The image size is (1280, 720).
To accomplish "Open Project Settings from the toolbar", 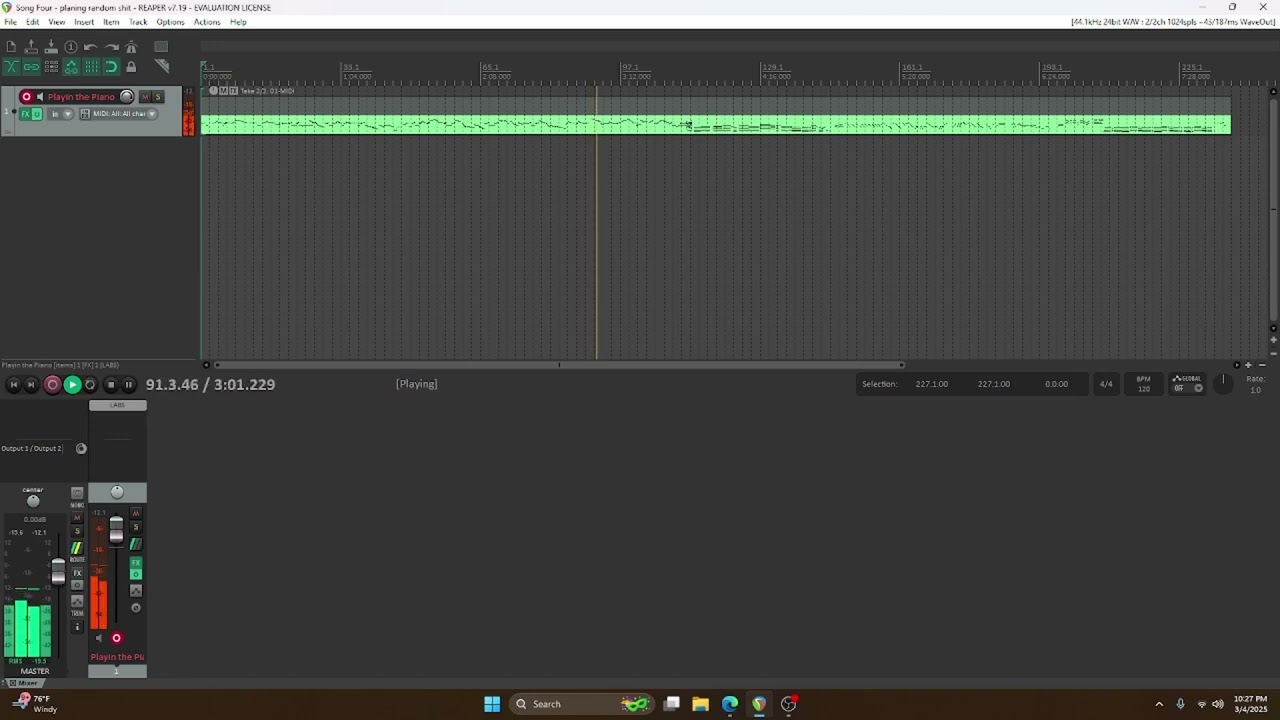I will (x=71, y=47).
